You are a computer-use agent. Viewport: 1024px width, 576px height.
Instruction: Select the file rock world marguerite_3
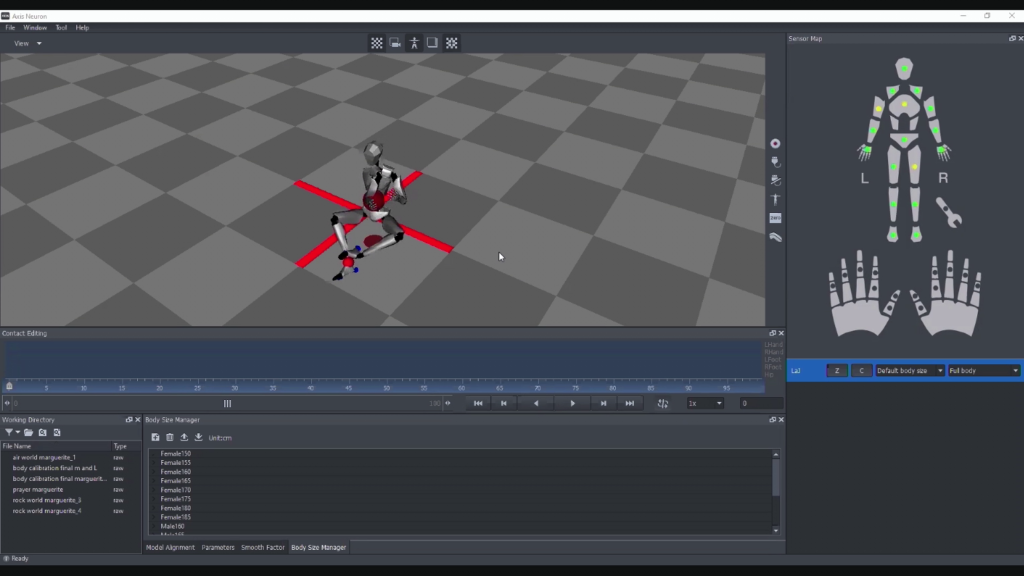click(47, 500)
